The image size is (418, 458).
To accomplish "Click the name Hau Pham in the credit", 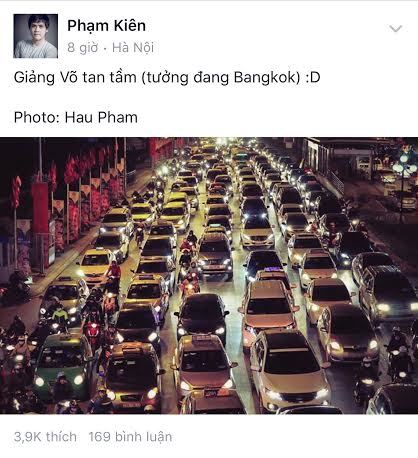I will 101,117.
